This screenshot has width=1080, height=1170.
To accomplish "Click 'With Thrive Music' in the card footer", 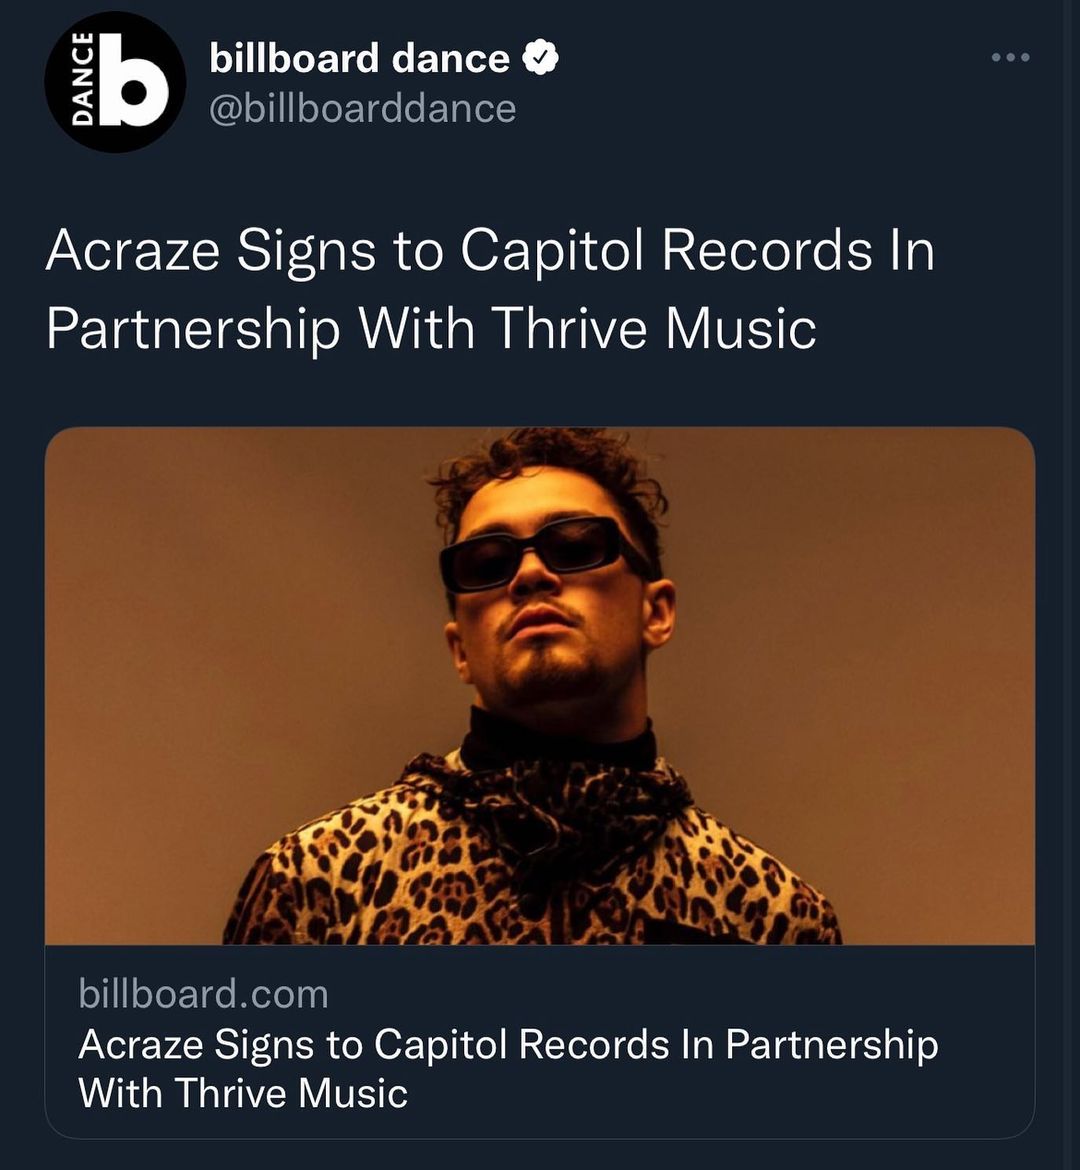I will [243, 1092].
